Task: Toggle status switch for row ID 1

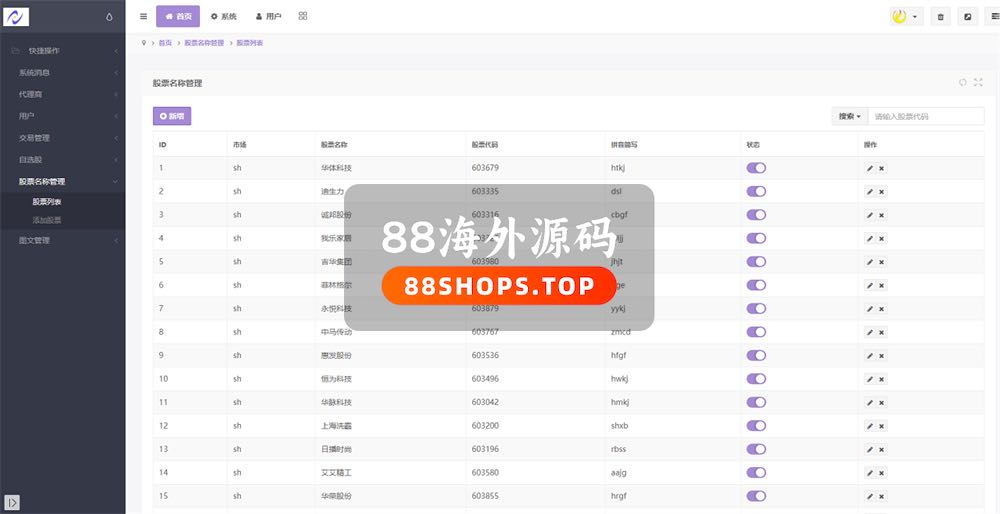Action: pos(756,168)
